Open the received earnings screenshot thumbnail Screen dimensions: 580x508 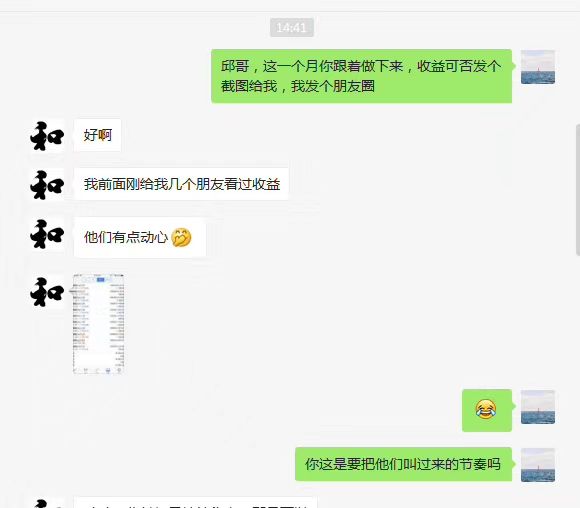tap(98, 324)
